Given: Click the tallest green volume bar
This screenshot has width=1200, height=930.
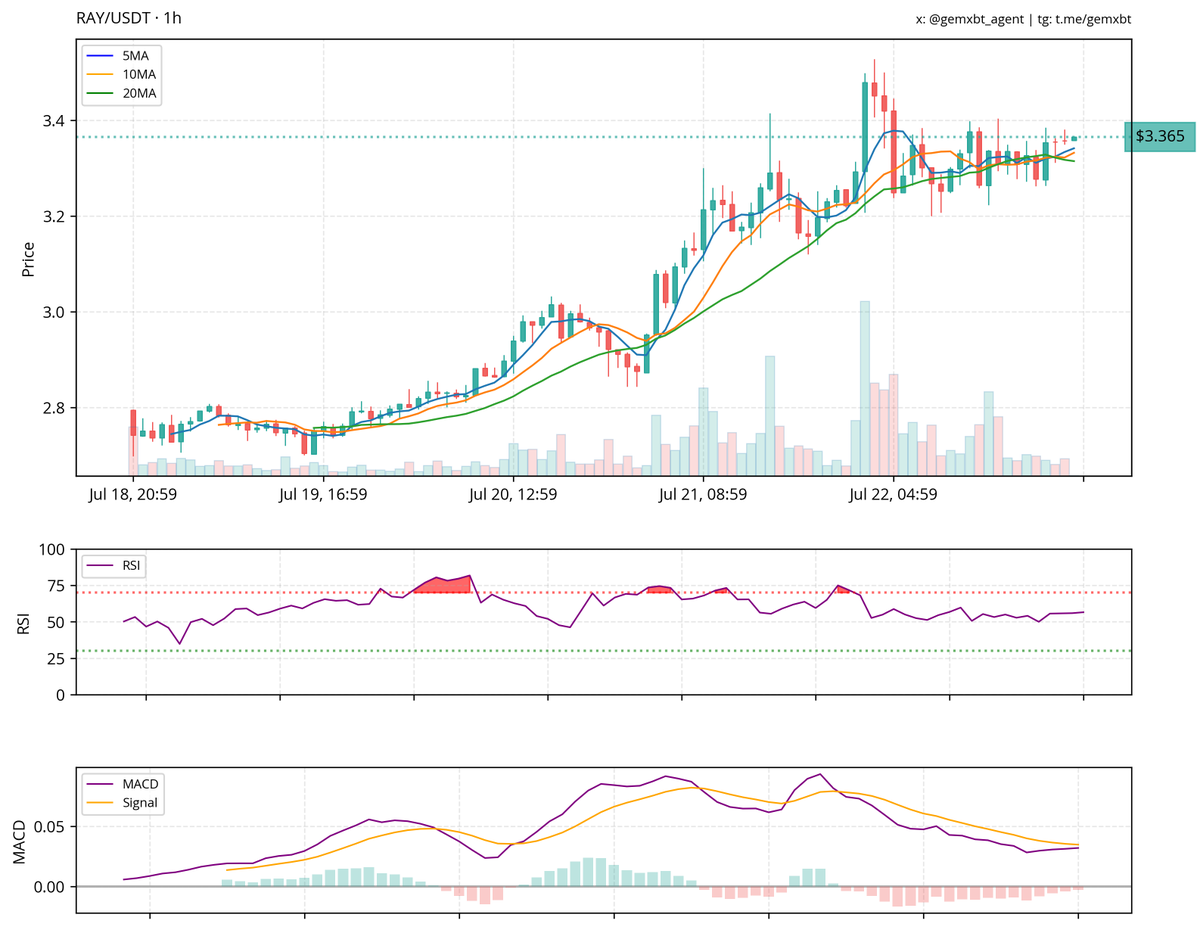Looking at the screenshot, I should 865,388.
